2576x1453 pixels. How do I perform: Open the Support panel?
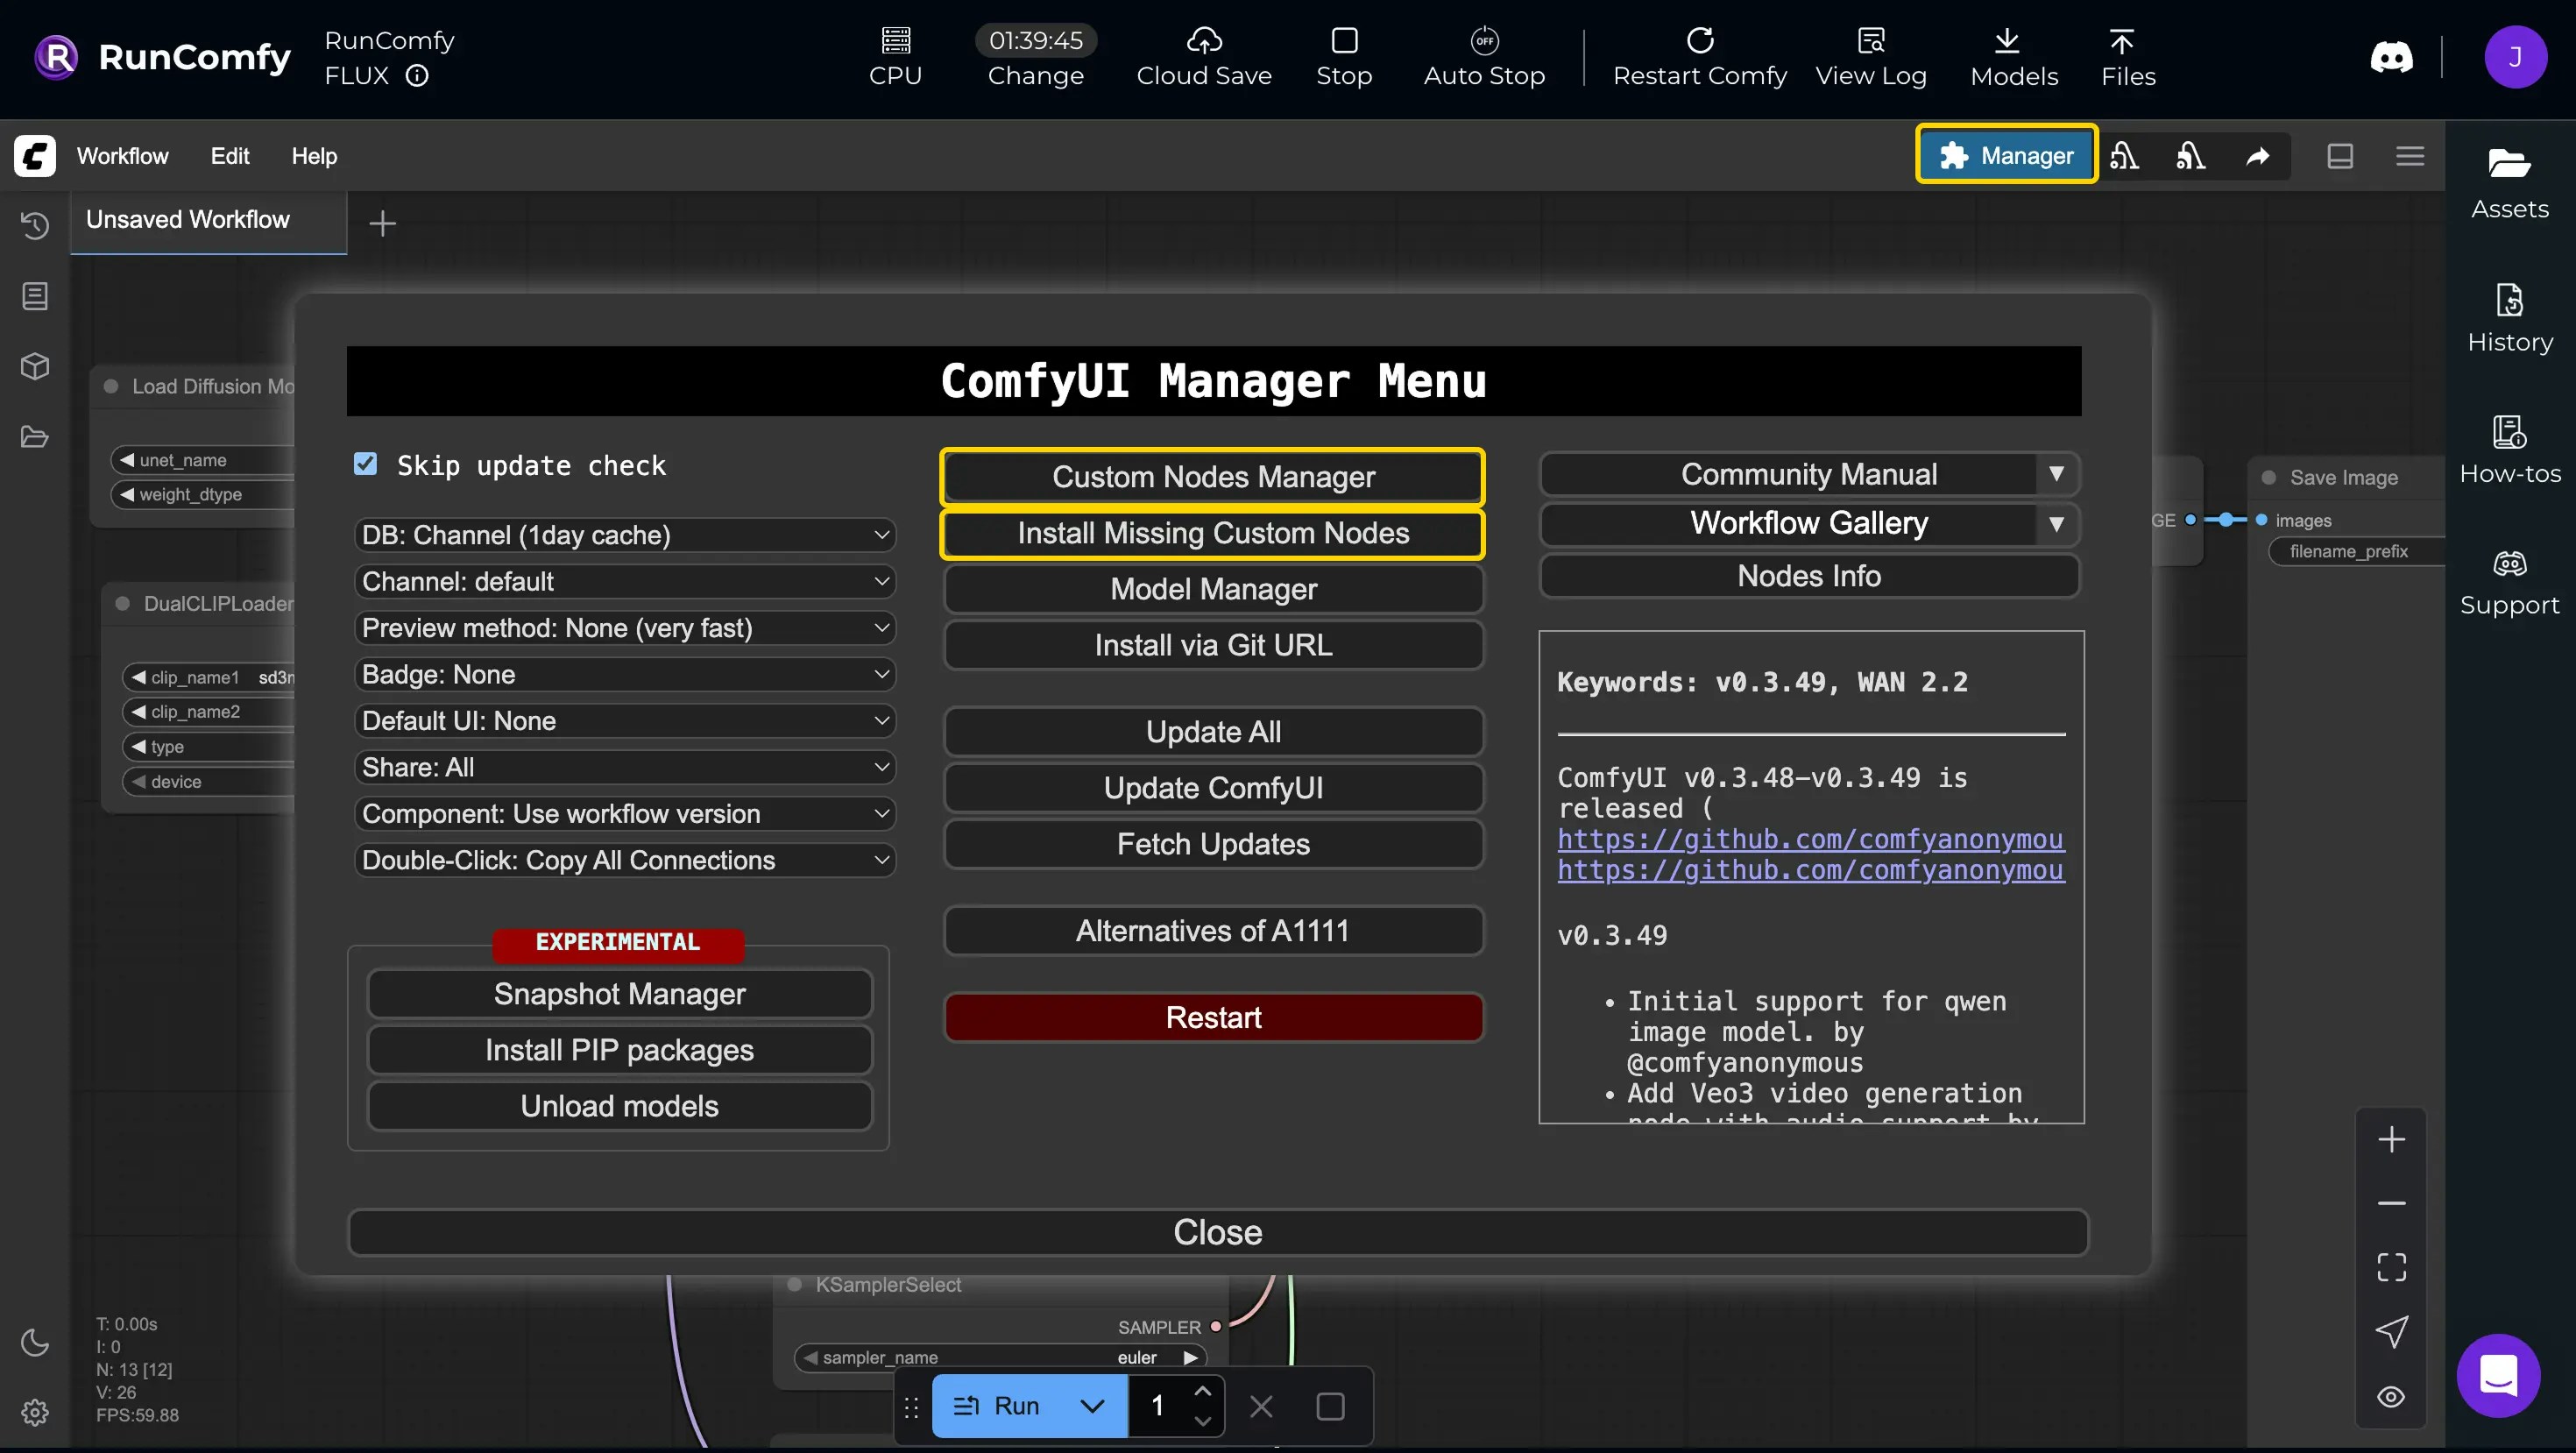[2509, 583]
